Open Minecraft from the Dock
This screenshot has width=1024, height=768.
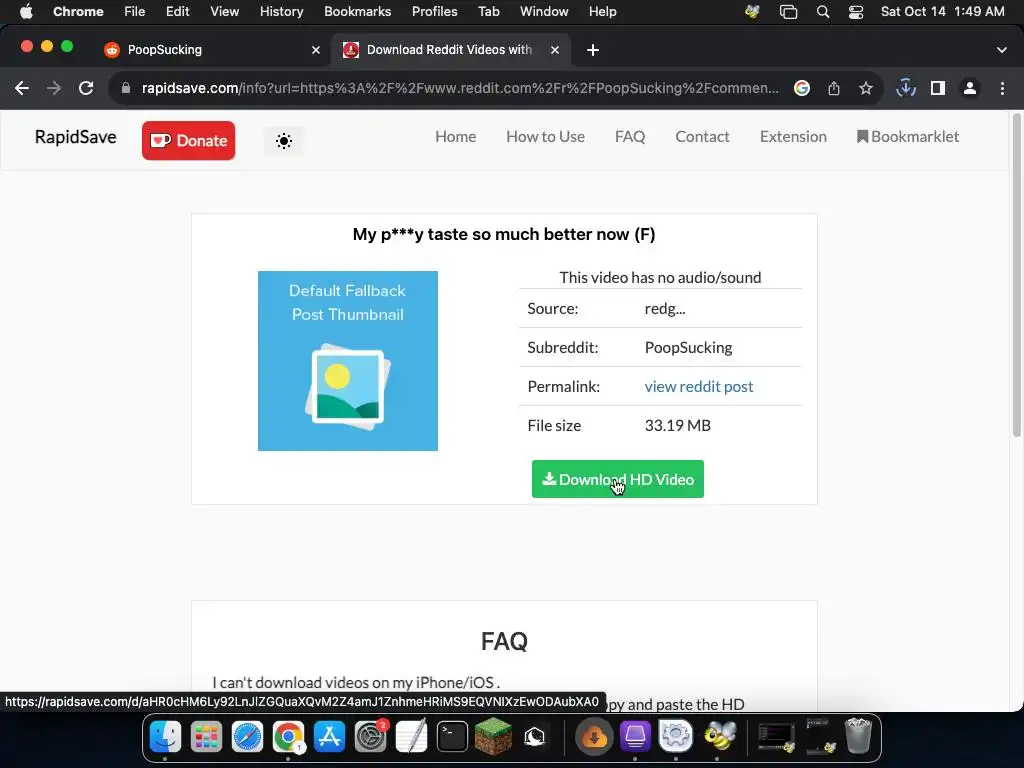[493, 737]
